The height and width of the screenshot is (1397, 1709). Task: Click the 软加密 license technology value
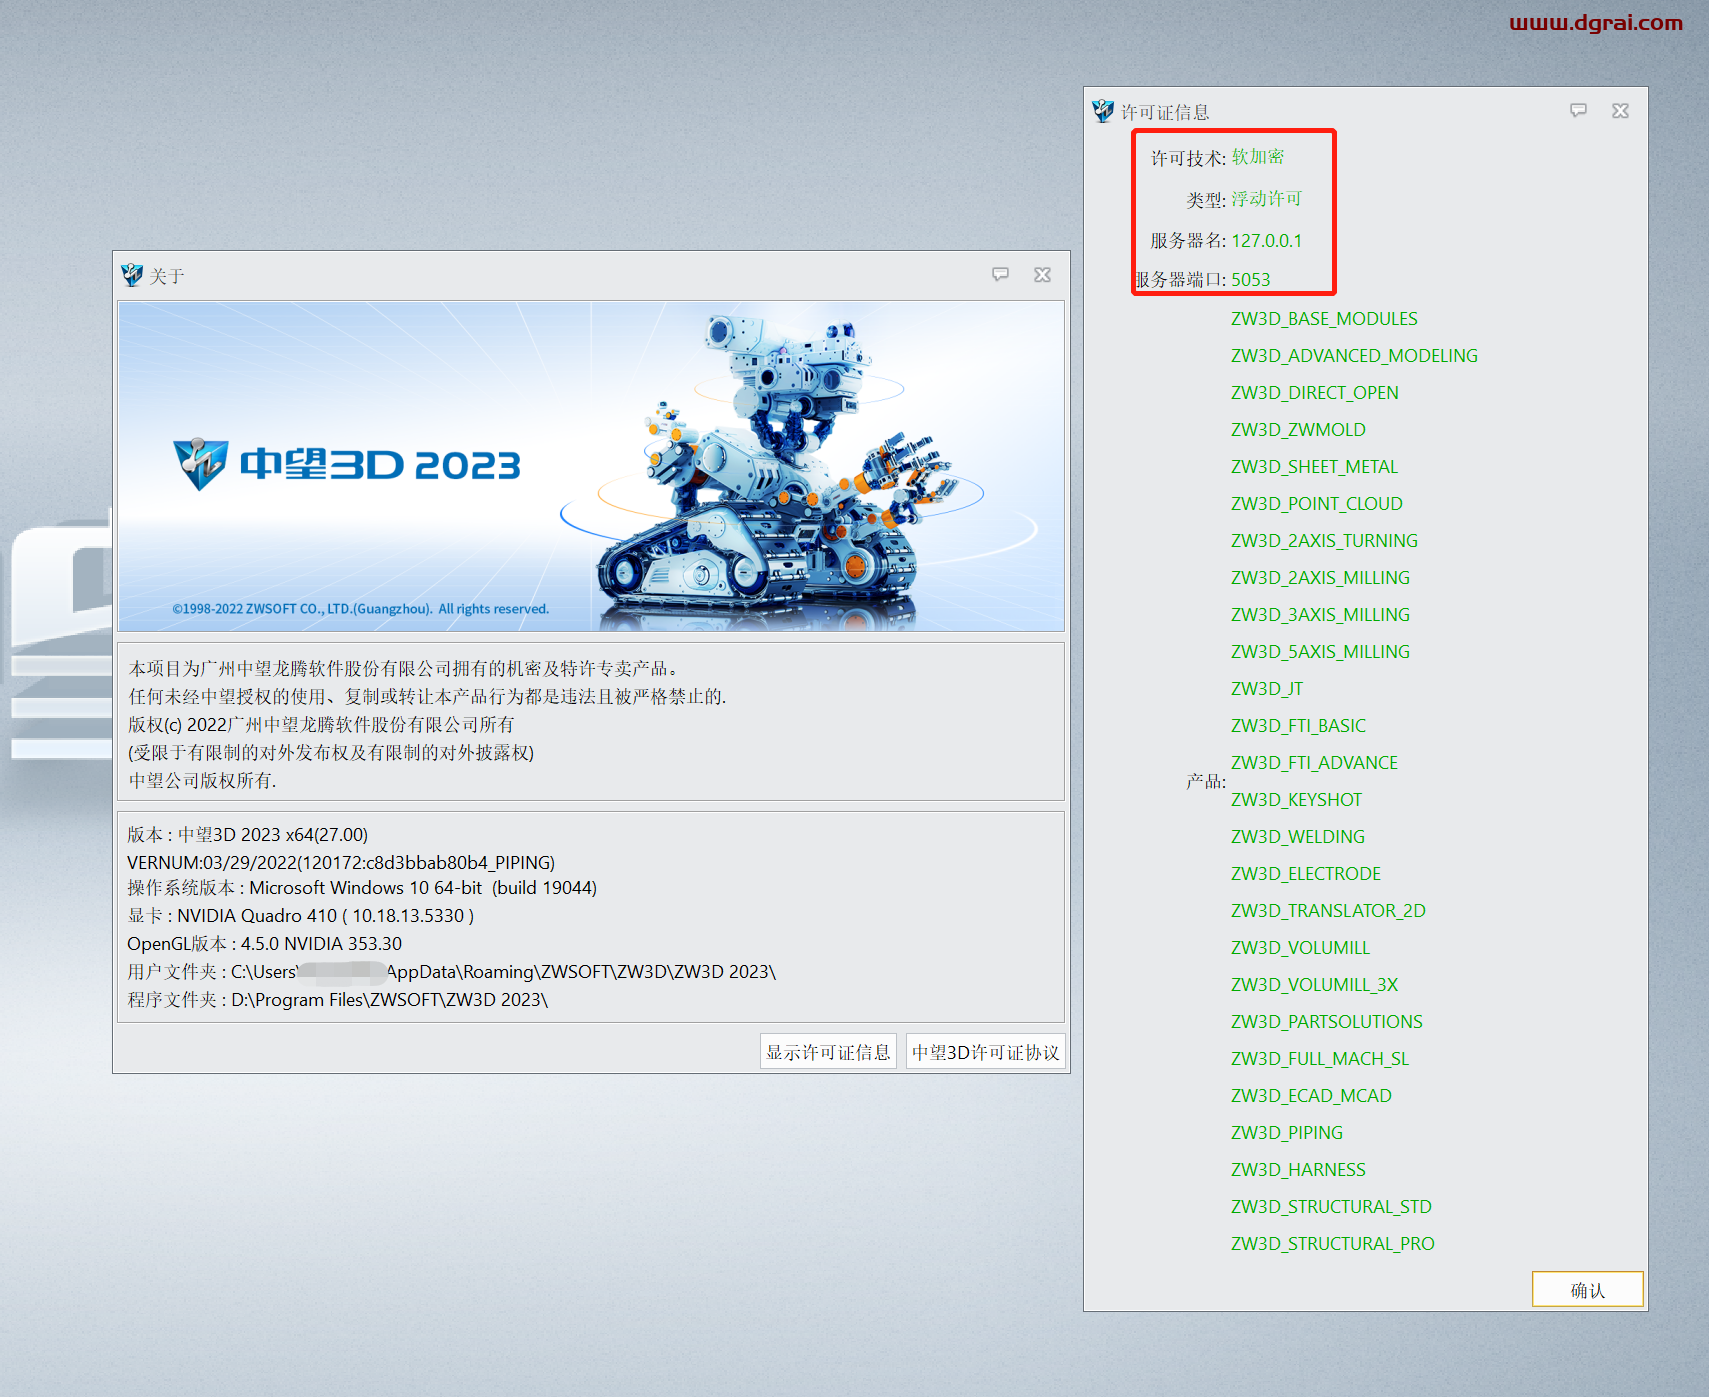click(1257, 157)
